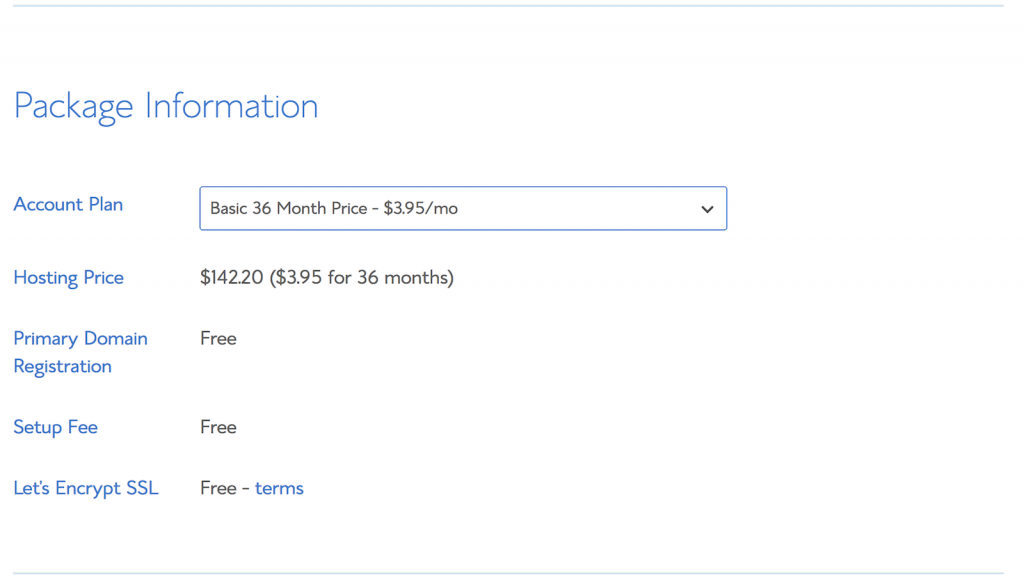
Task: Click the Primary Domain label text
Action: point(80,338)
